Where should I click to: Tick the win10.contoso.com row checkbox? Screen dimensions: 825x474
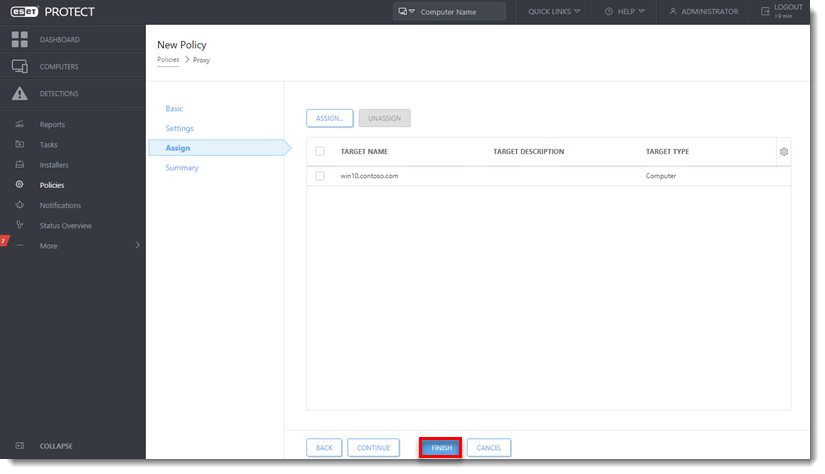pyautogui.click(x=320, y=176)
